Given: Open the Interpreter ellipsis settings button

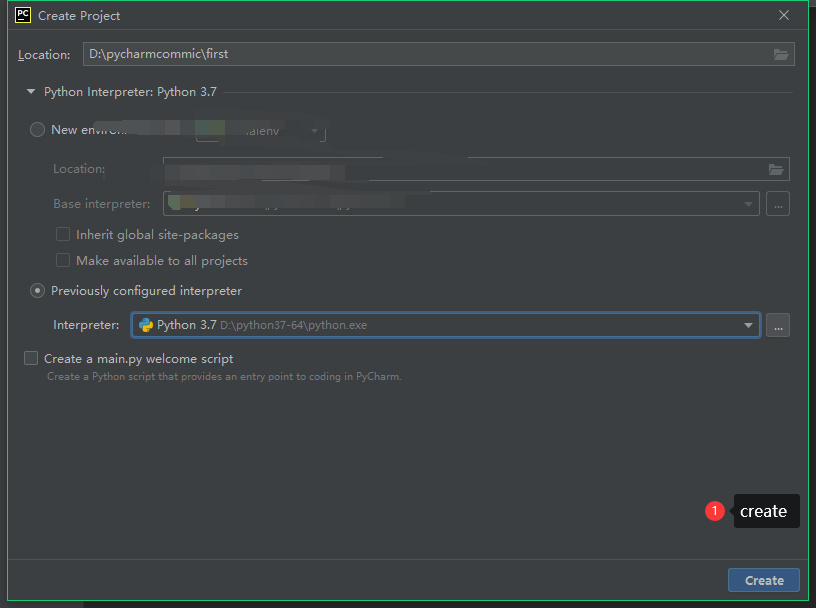Looking at the screenshot, I should click(778, 325).
